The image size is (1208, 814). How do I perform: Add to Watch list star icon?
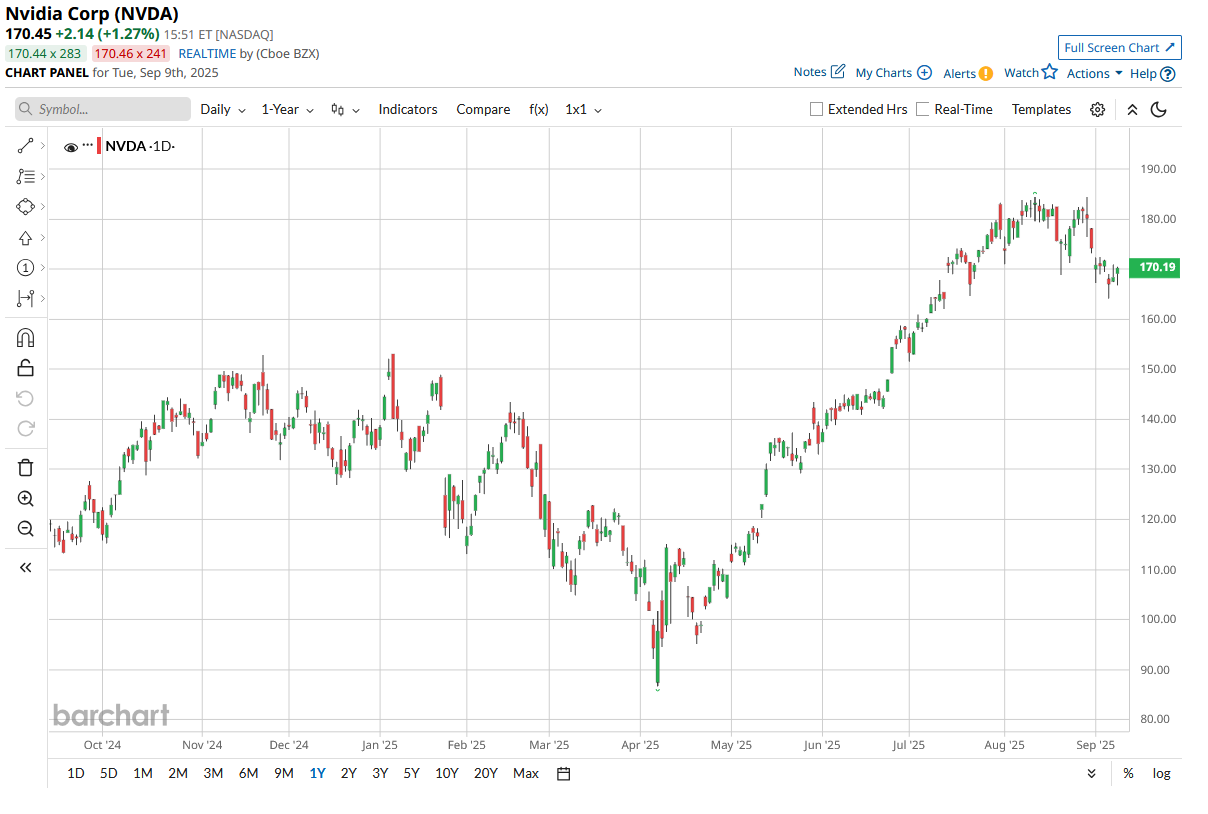click(x=1049, y=72)
